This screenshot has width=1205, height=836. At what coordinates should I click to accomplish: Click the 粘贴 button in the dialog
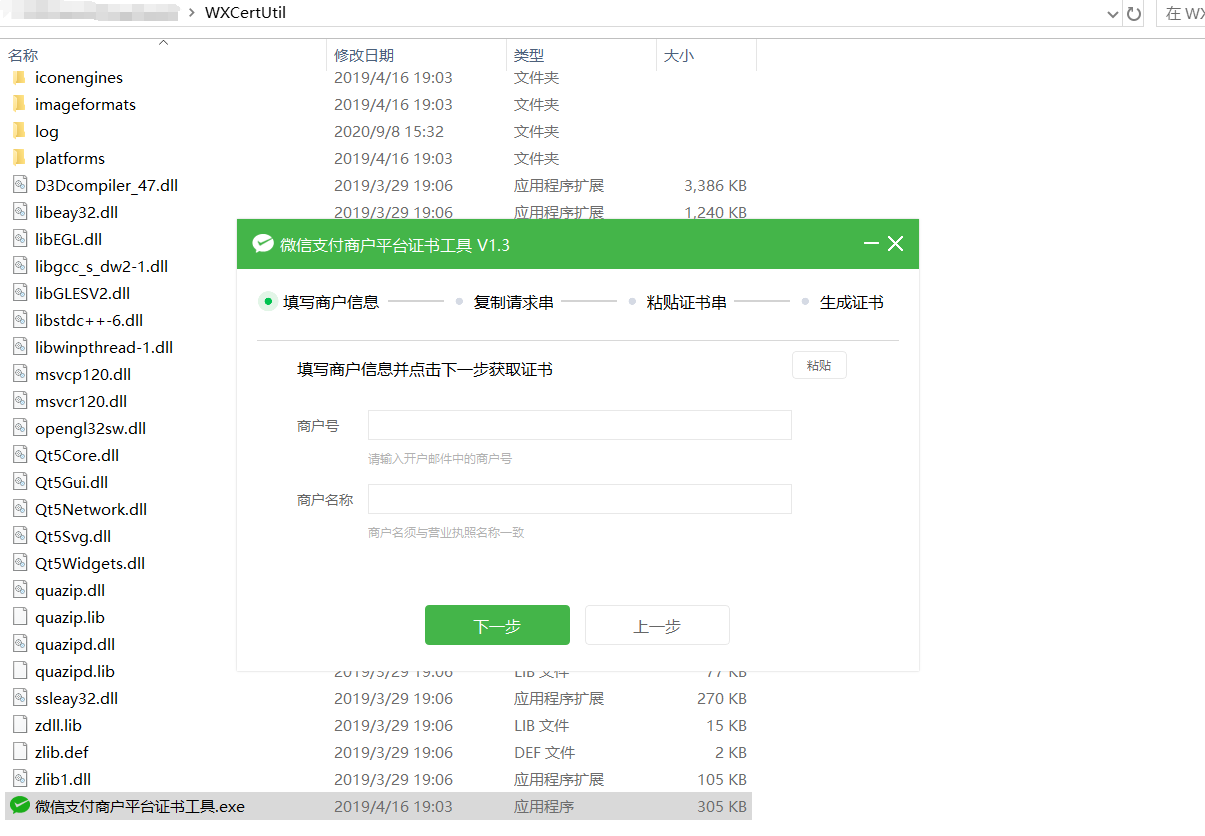pos(819,365)
